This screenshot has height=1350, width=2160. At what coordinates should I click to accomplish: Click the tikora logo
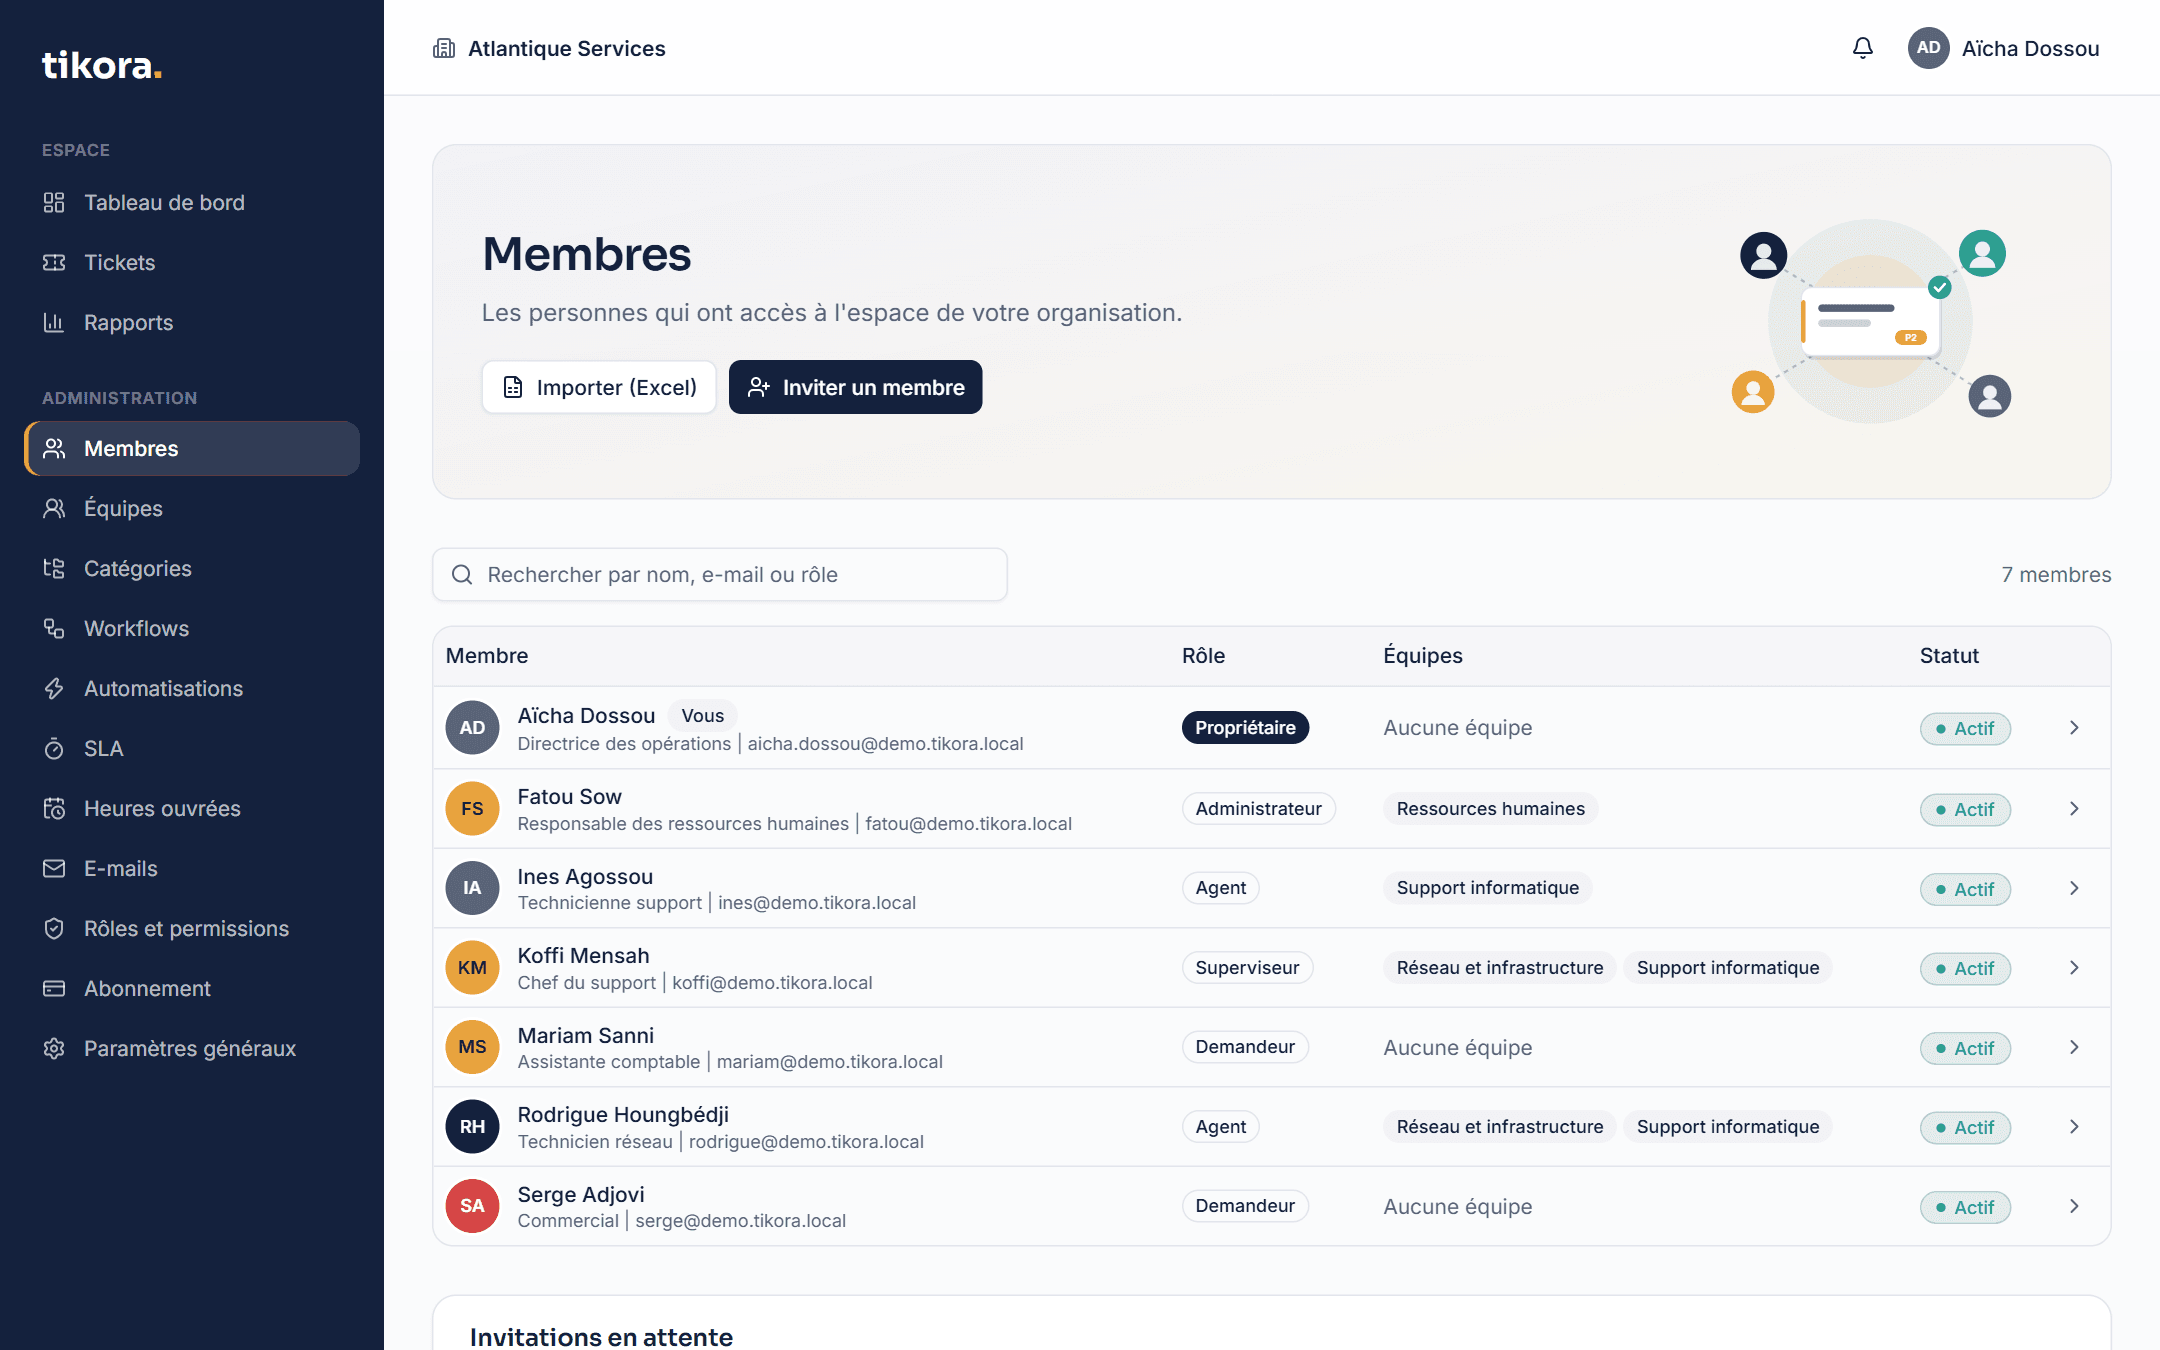click(x=102, y=66)
